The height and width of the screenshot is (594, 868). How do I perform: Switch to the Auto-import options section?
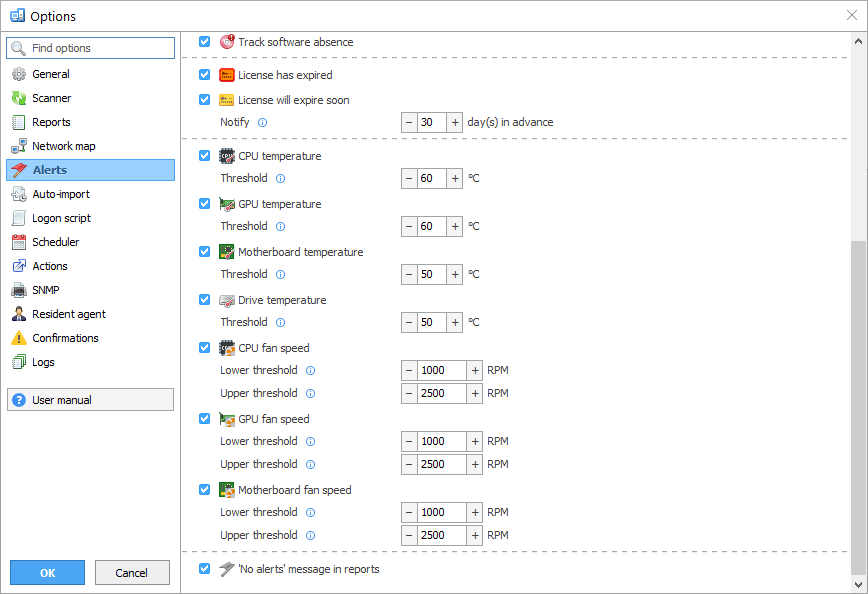(x=60, y=194)
